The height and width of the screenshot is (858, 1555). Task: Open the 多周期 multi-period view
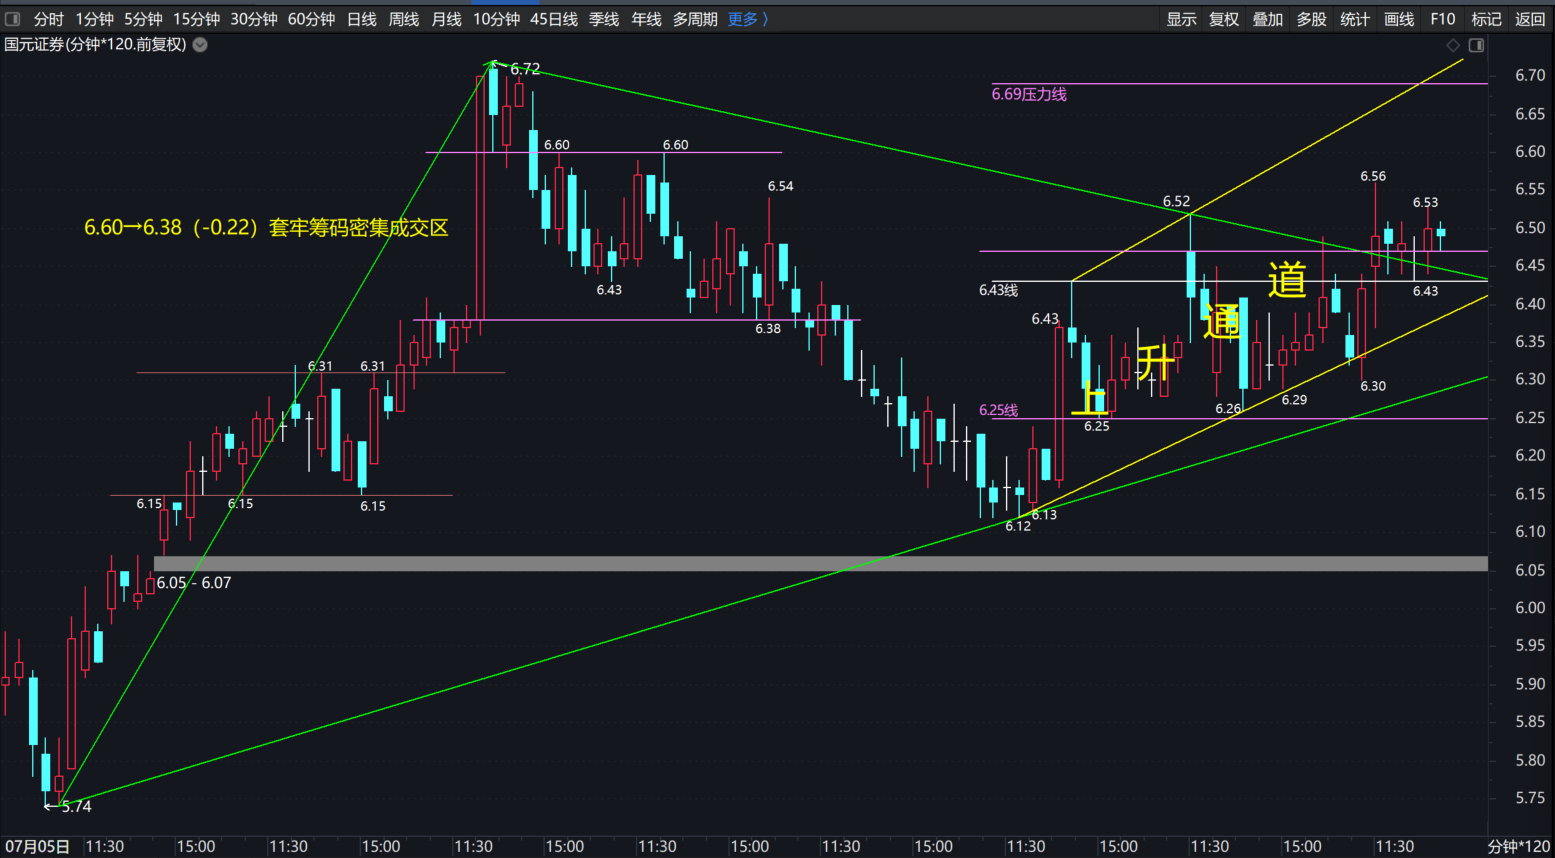pyautogui.click(x=695, y=19)
